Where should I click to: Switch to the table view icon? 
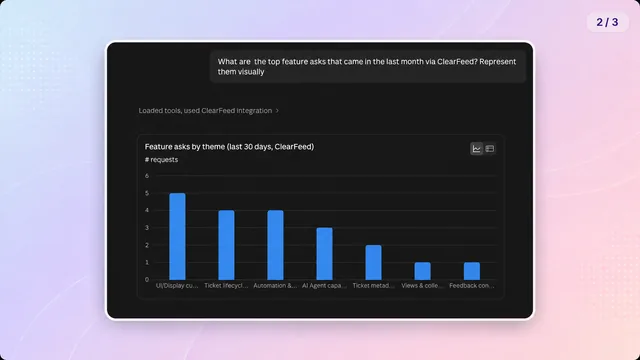(x=490, y=149)
